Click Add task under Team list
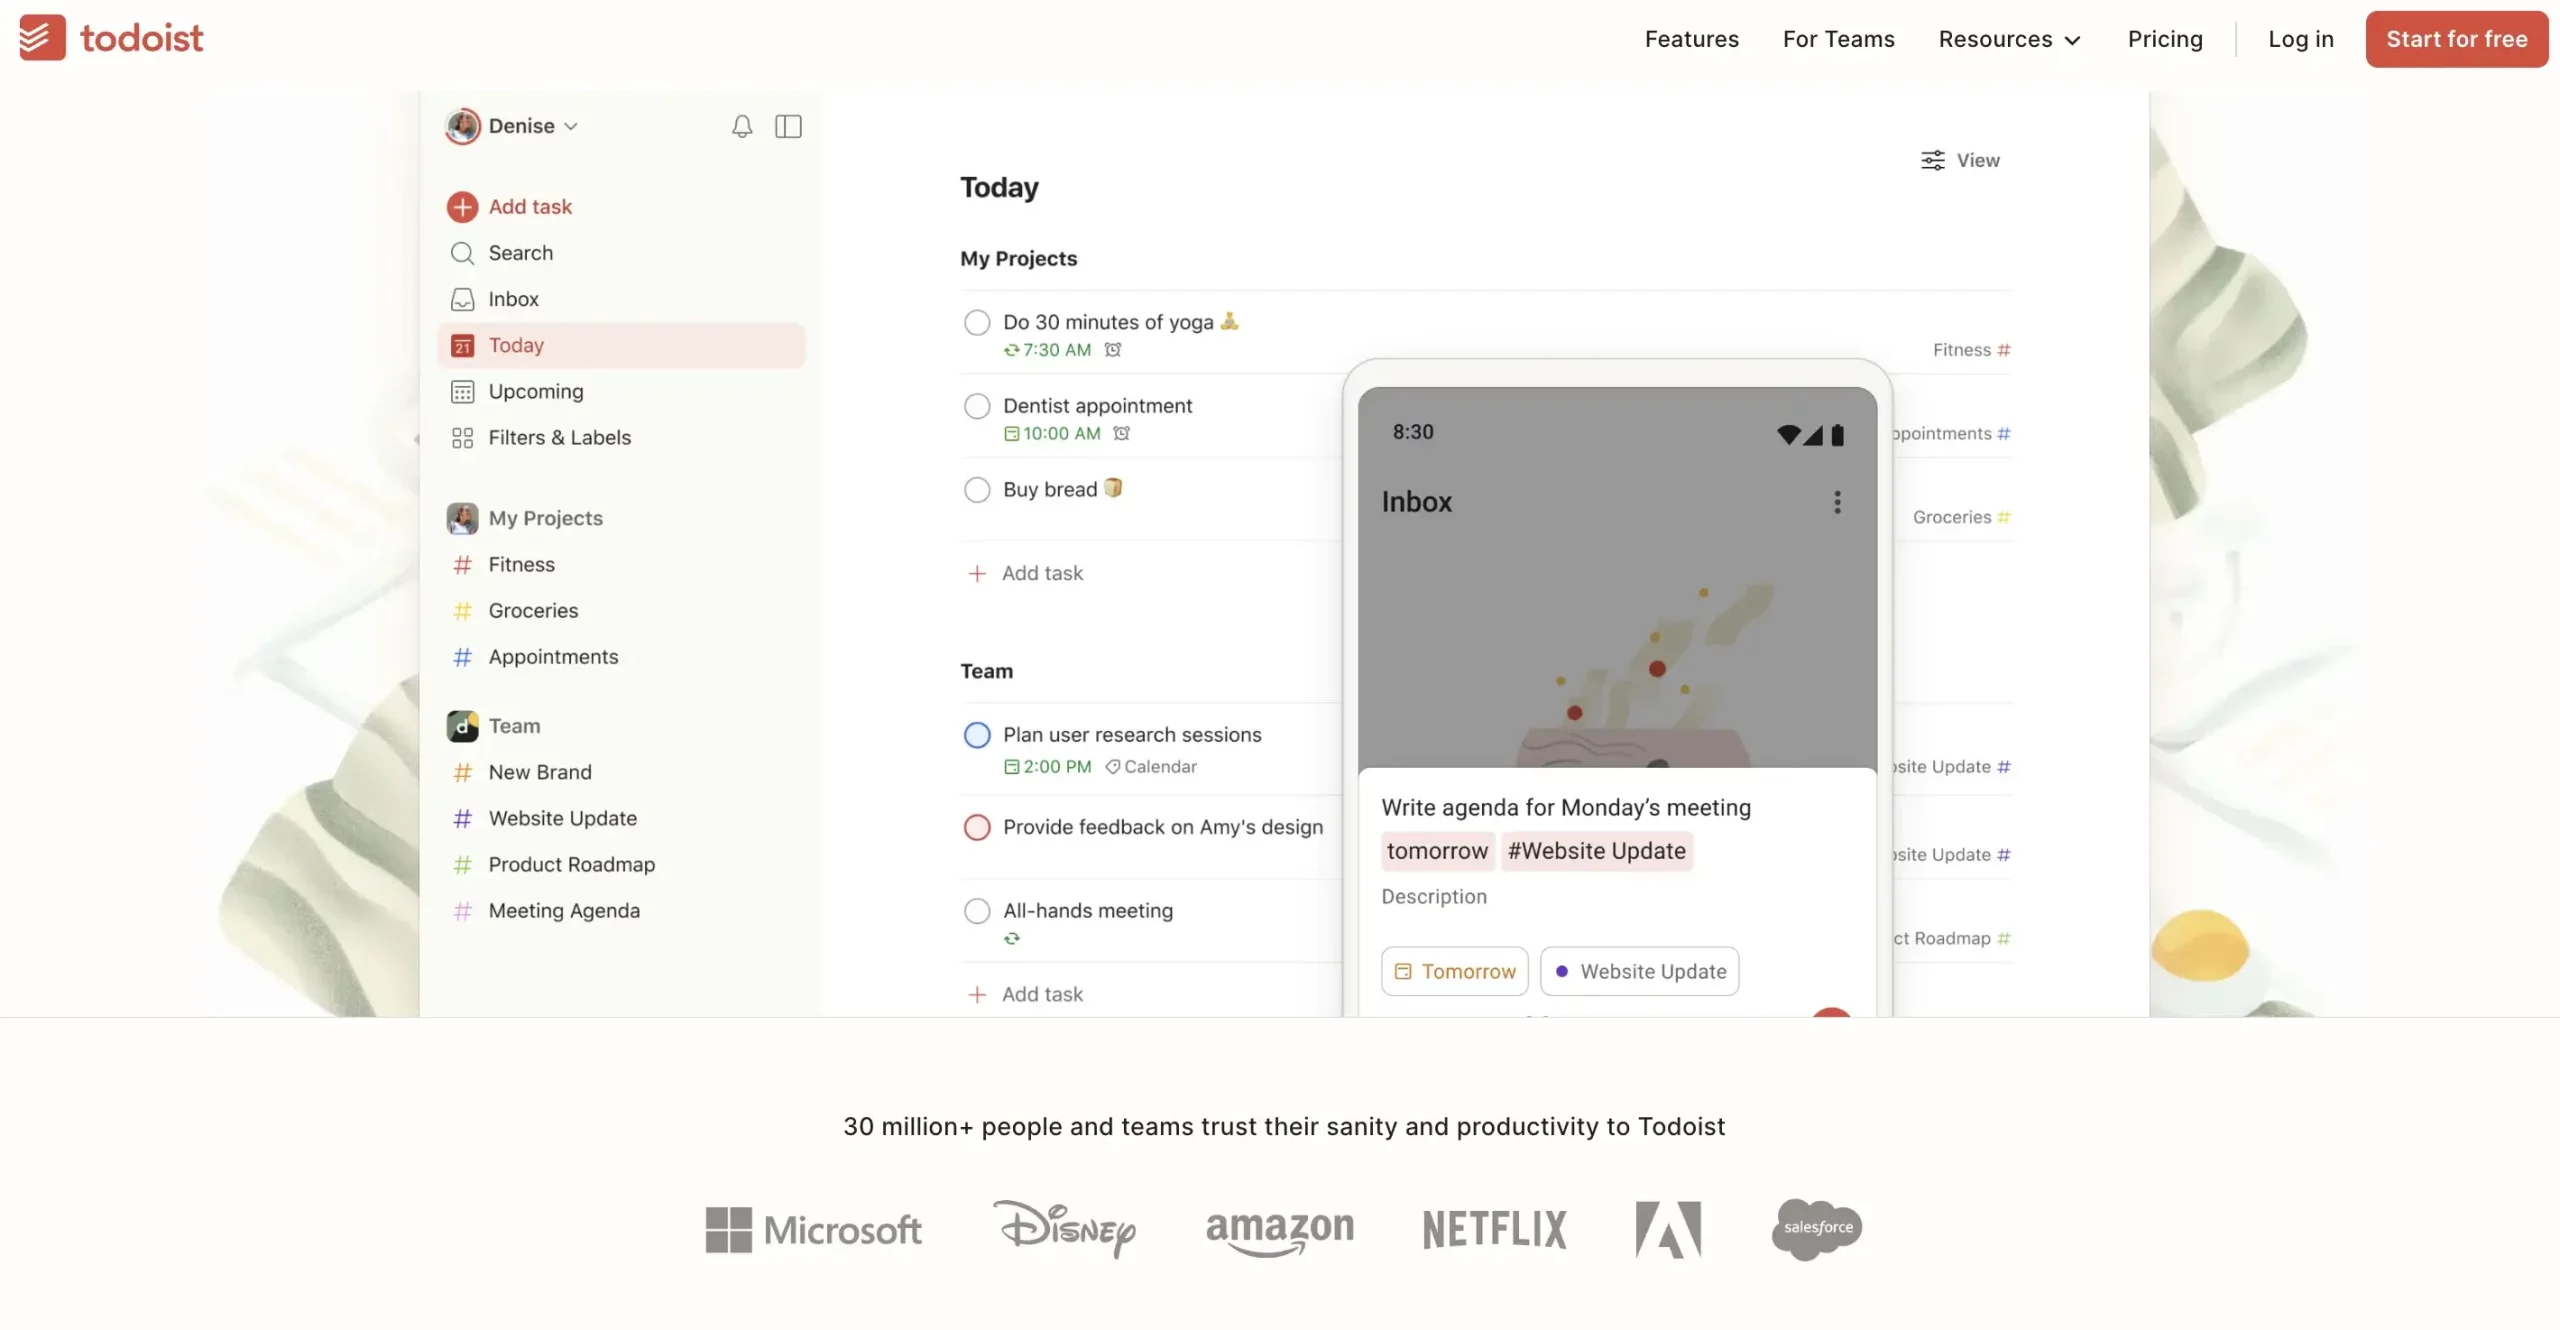The image size is (2560, 1330). tap(1026, 995)
